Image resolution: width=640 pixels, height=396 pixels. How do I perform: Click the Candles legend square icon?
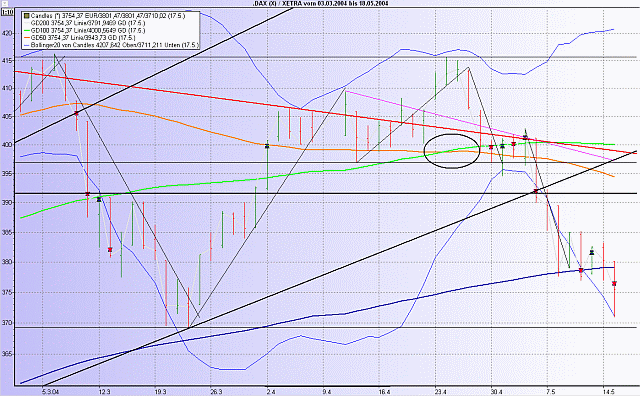click(27, 16)
